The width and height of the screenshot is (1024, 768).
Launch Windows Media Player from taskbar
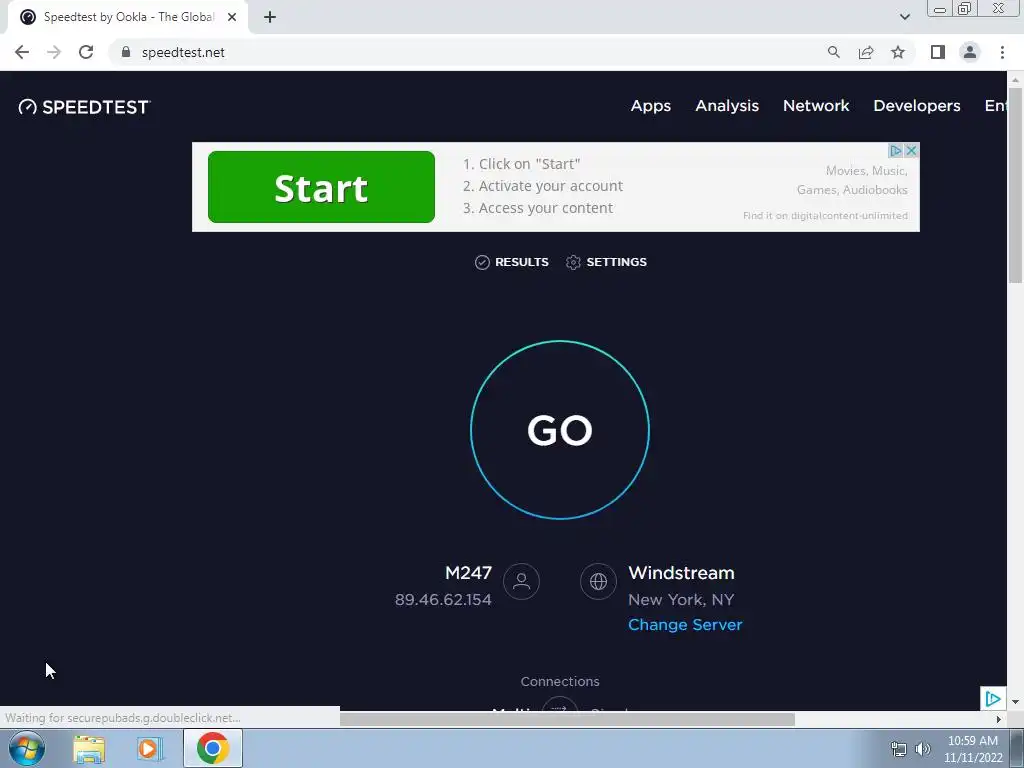150,748
